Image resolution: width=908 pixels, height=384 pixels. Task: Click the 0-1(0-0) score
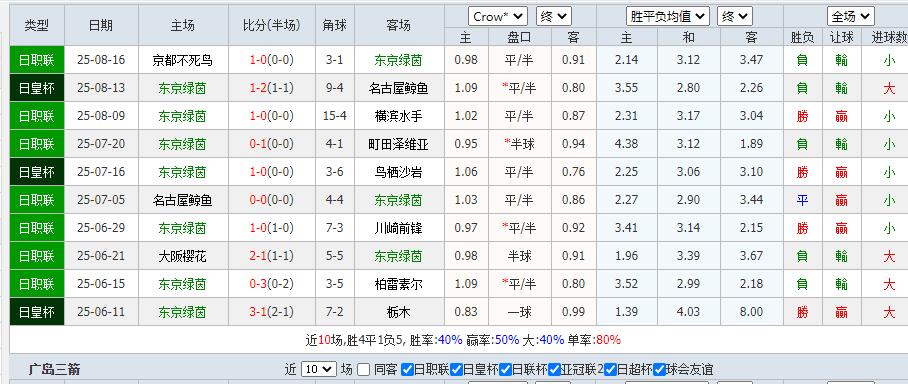click(x=272, y=144)
